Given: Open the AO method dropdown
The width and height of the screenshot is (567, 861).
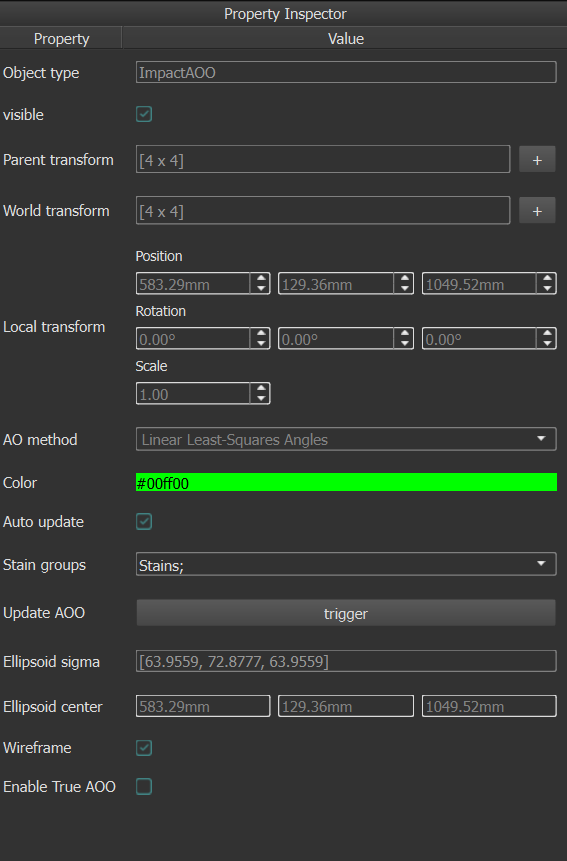Looking at the screenshot, I should pos(346,439).
